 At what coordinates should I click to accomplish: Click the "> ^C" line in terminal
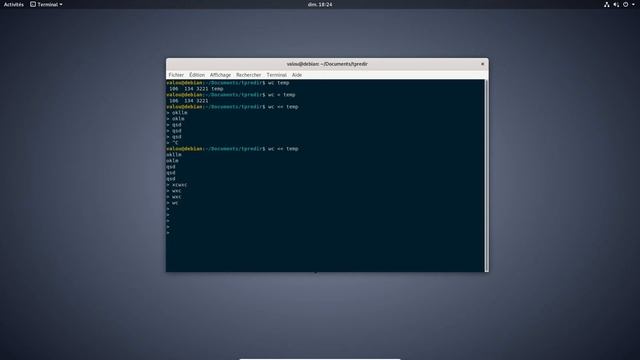pyautogui.click(x=172, y=143)
